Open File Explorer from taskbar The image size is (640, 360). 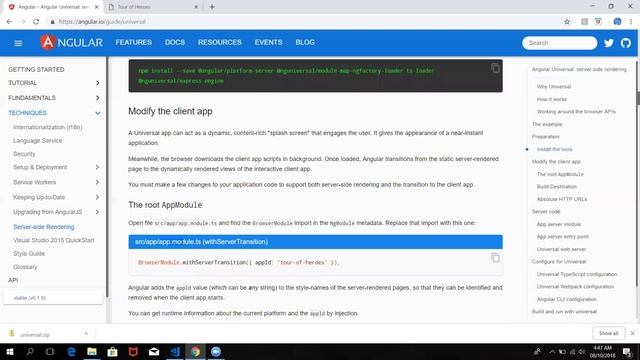click(x=92, y=351)
